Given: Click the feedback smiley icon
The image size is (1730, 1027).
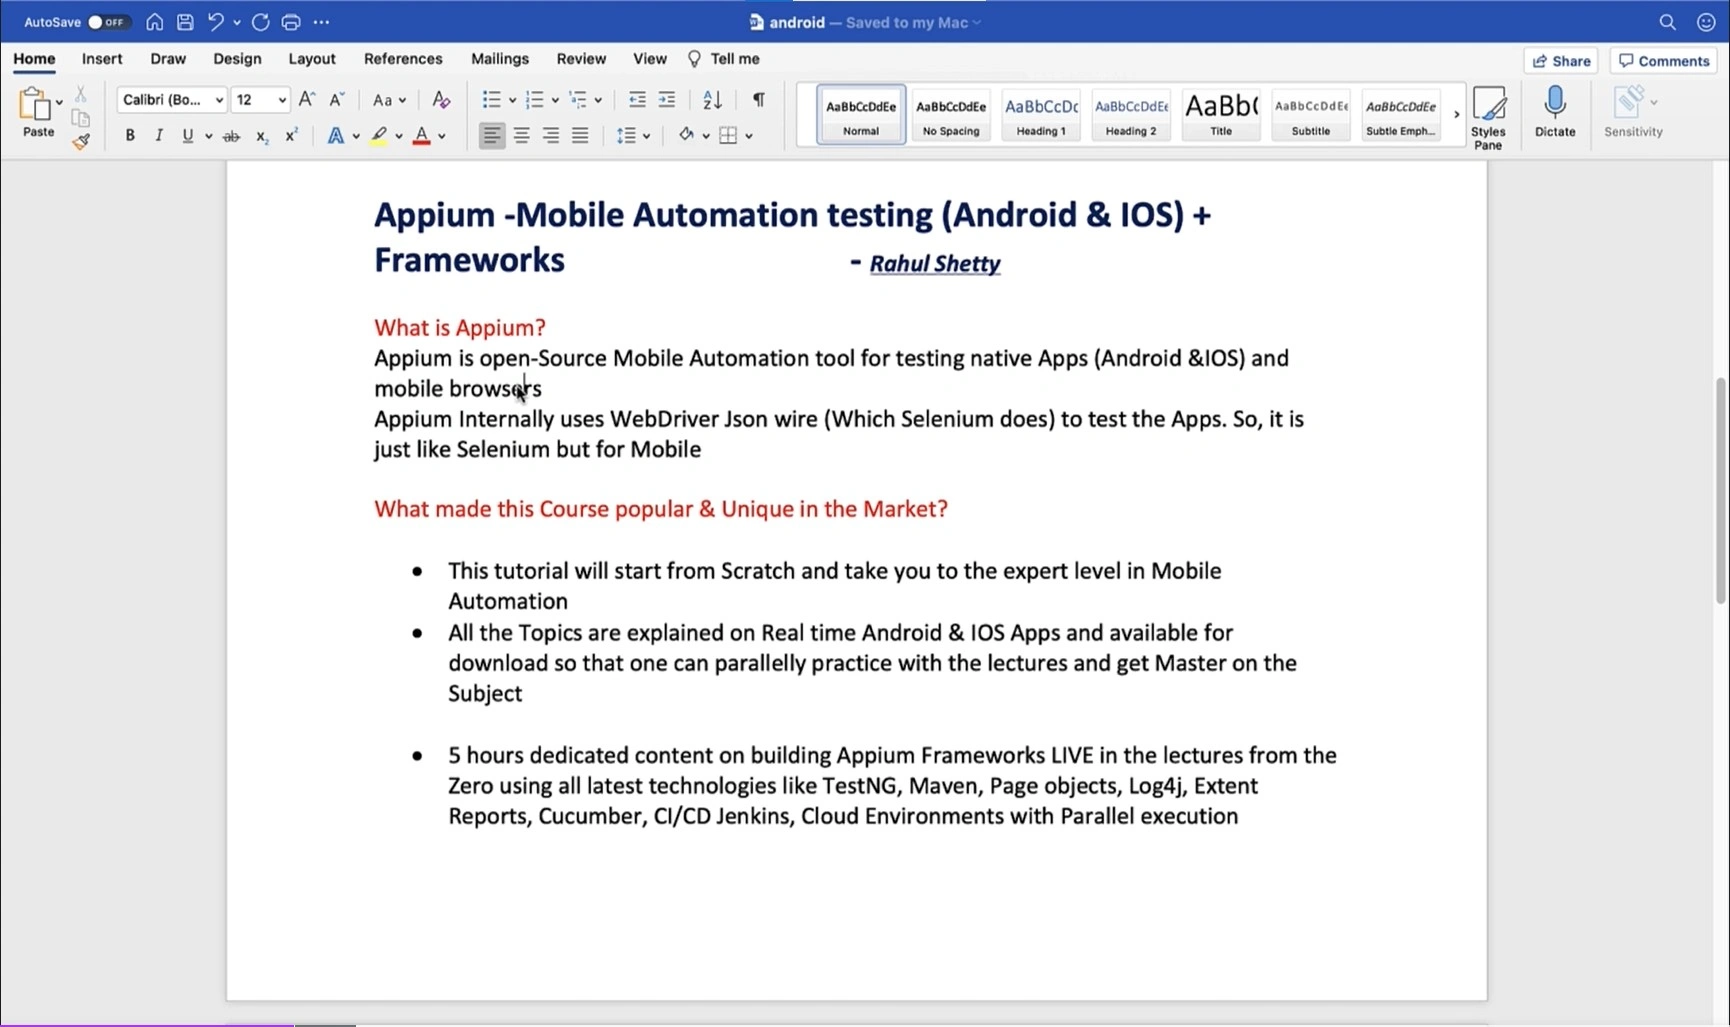Looking at the screenshot, I should pyautogui.click(x=1706, y=22).
